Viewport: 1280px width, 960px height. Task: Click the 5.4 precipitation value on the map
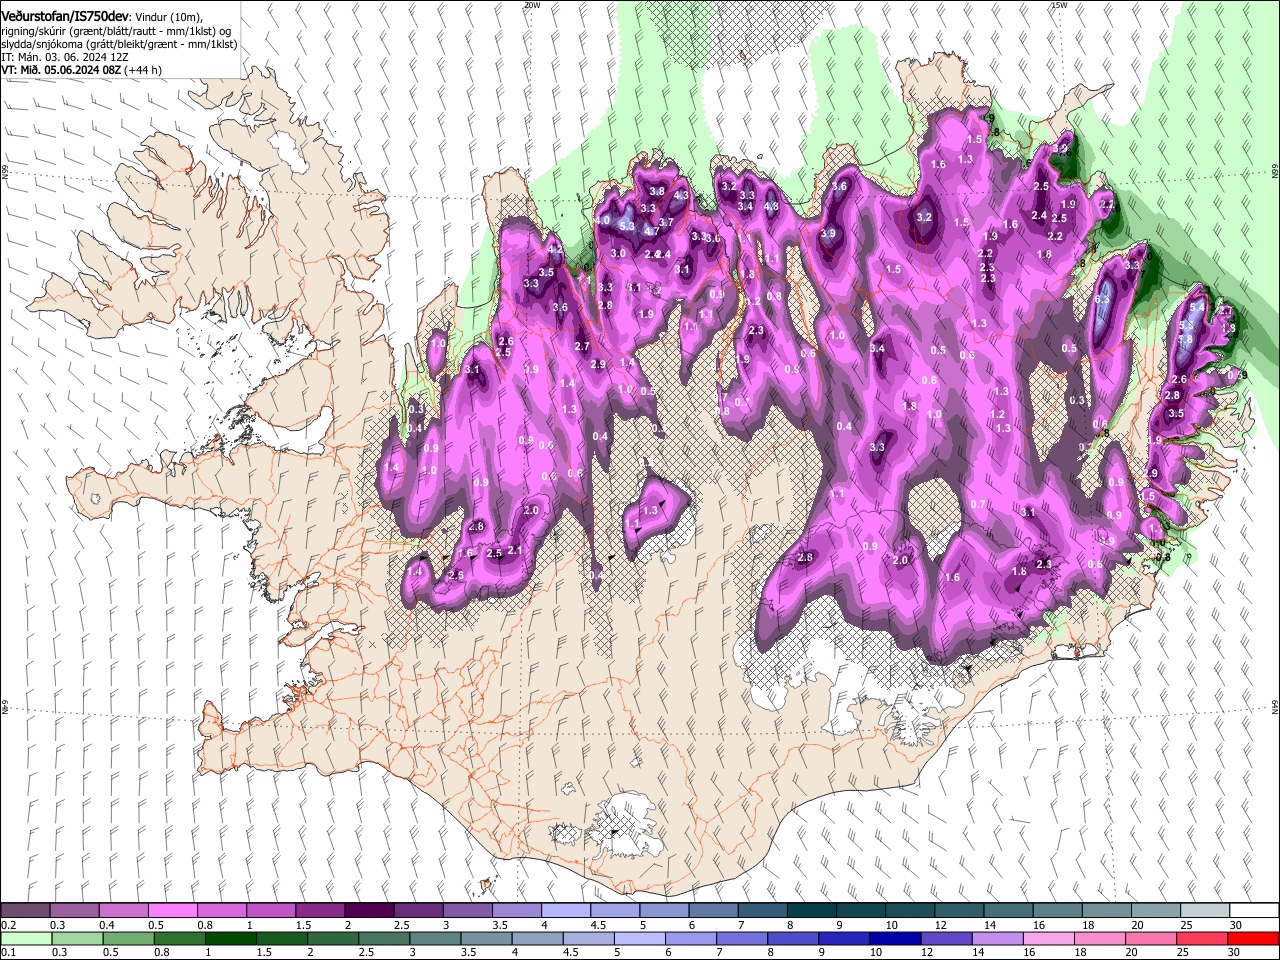[1197, 307]
